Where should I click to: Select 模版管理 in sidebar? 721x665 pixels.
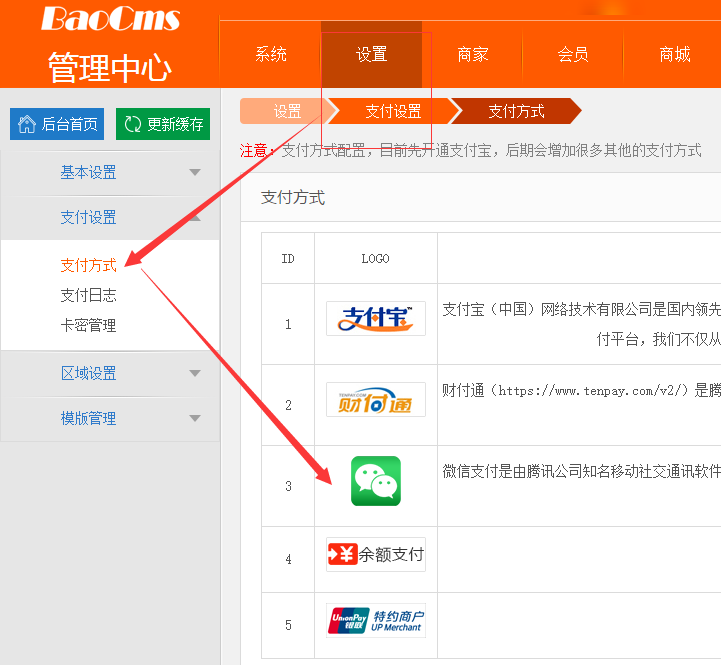tap(88, 418)
